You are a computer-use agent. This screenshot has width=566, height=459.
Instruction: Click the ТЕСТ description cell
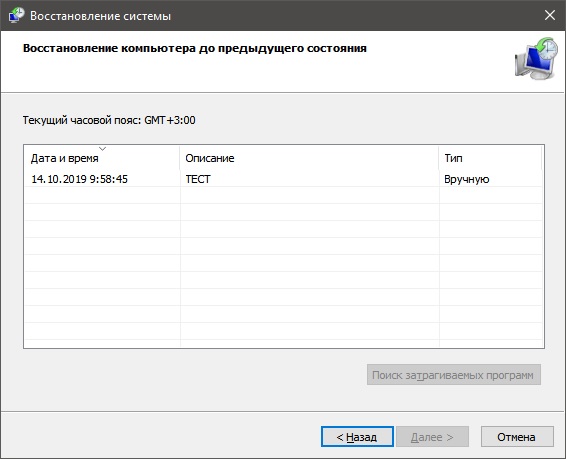click(x=198, y=179)
